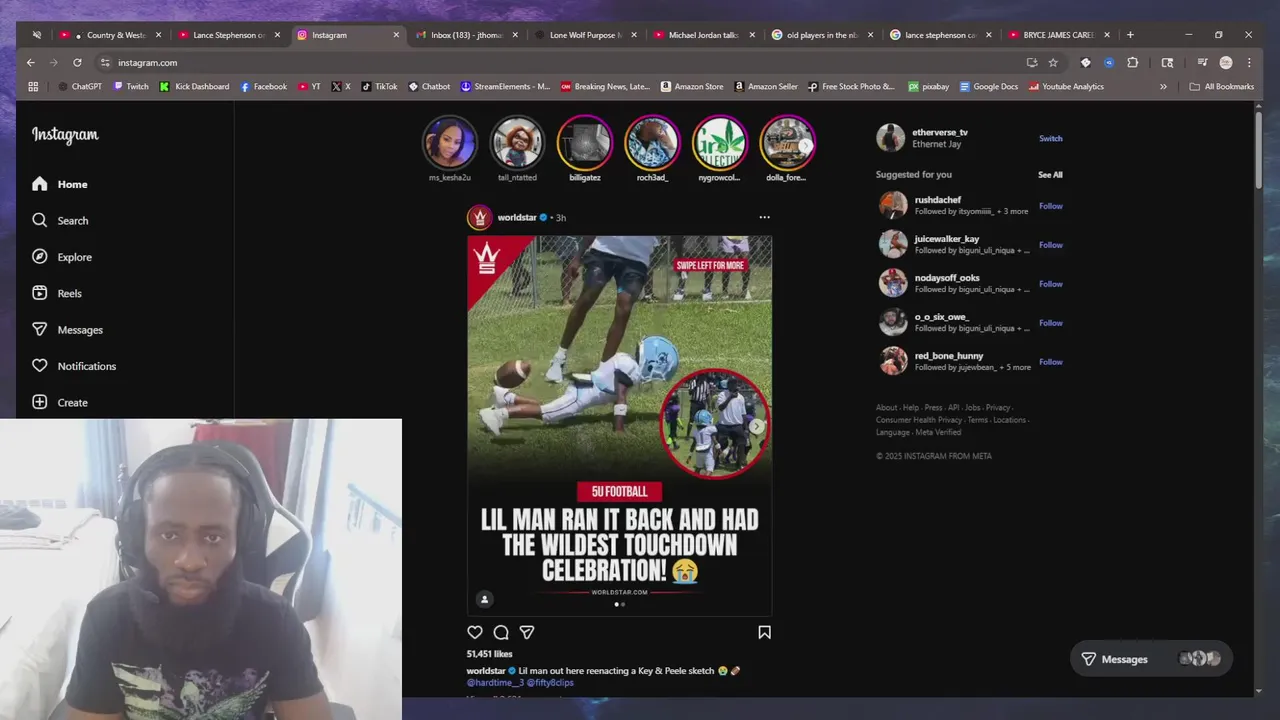
Task: Open a new browser tab with the plus button
Action: [x=1130, y=35]
